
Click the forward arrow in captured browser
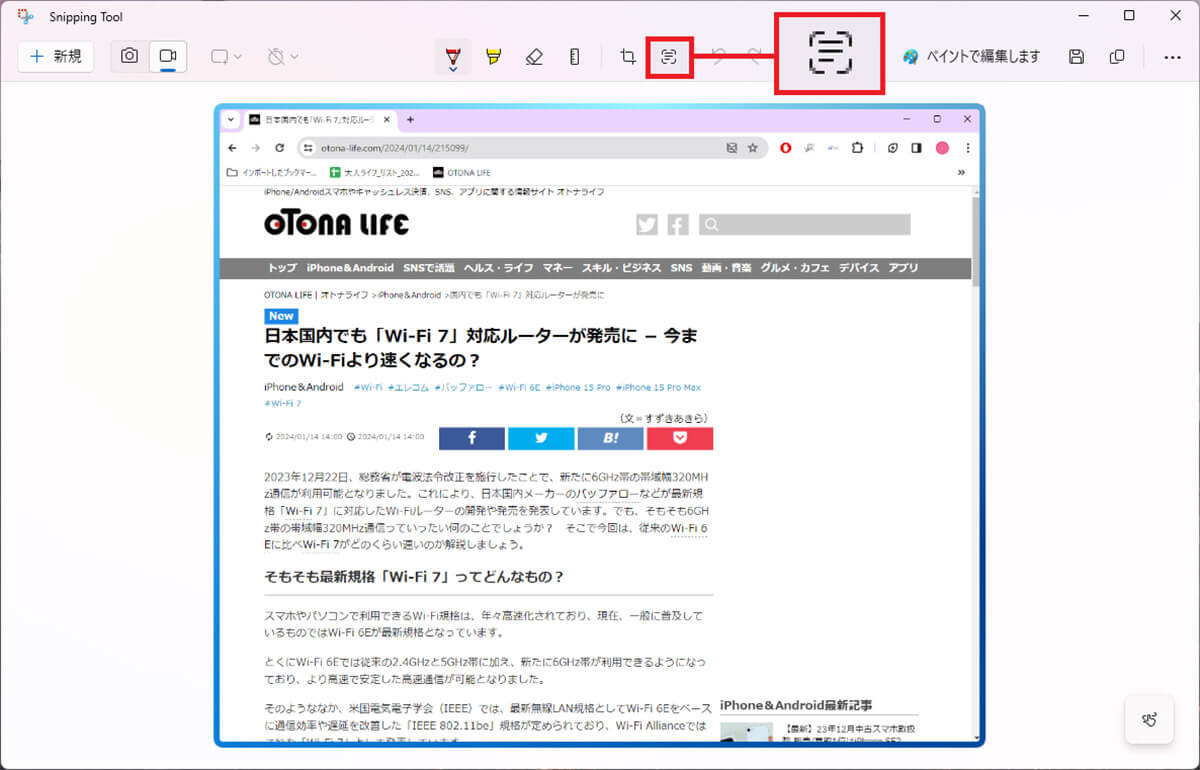coord(256,147)
